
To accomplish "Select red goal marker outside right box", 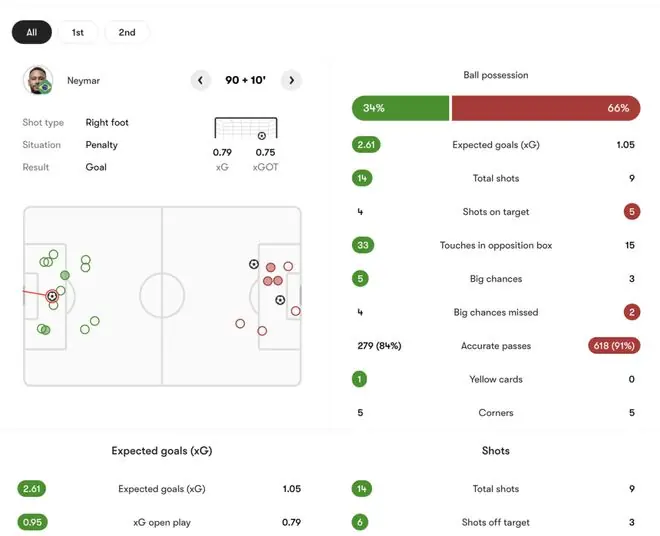I will pyautogui.click(x=254, y=264).
